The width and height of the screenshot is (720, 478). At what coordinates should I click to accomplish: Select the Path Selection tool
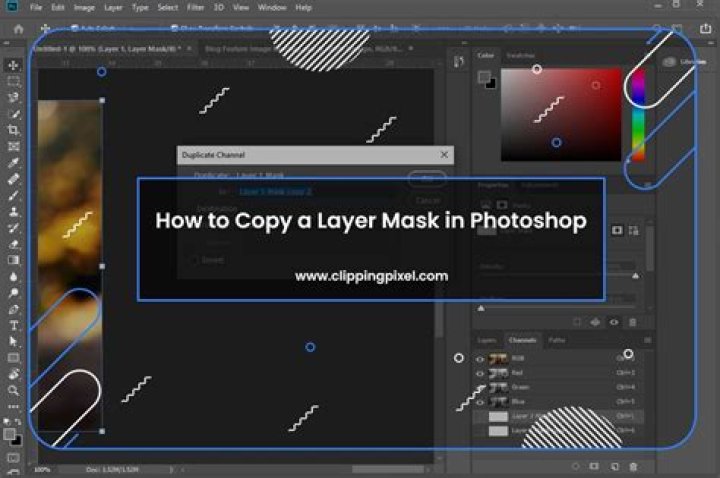coord(13,342)
